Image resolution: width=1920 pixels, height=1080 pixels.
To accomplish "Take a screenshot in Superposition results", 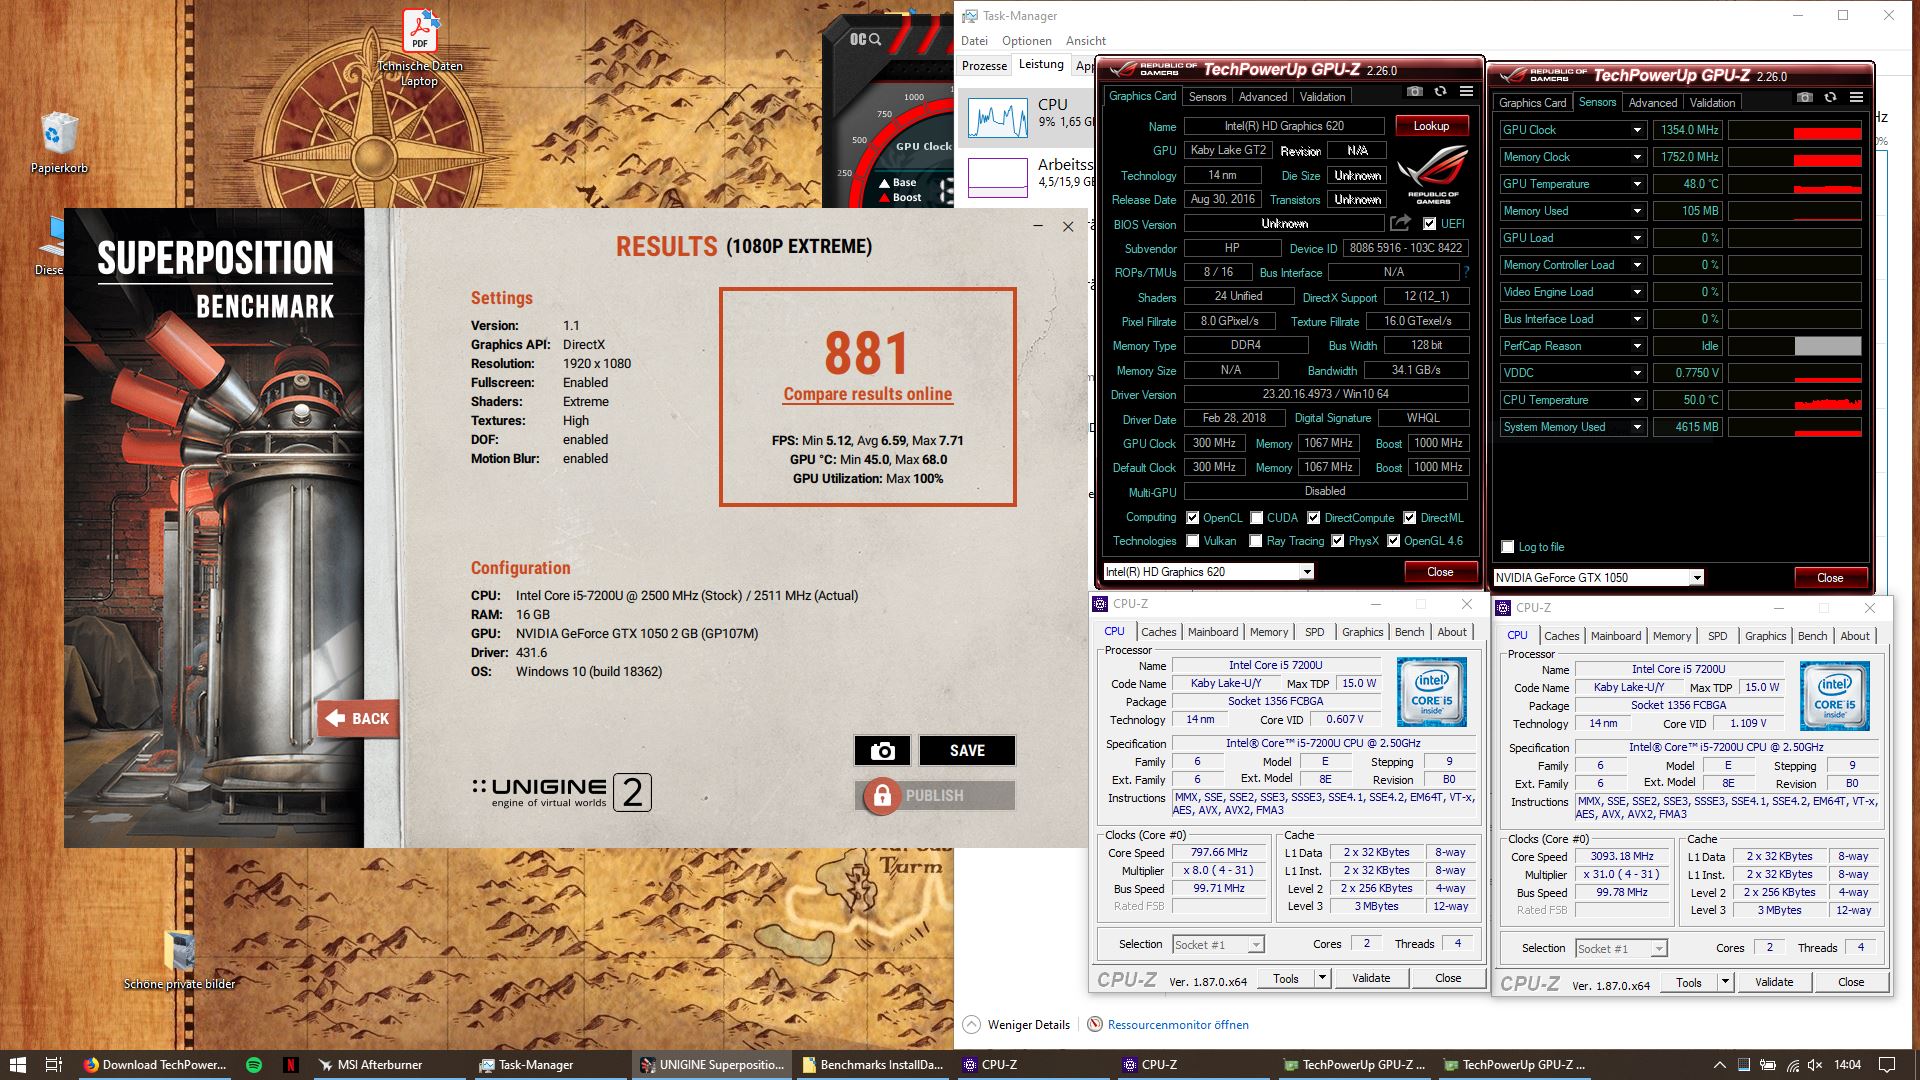I will (x=882, y=751).
